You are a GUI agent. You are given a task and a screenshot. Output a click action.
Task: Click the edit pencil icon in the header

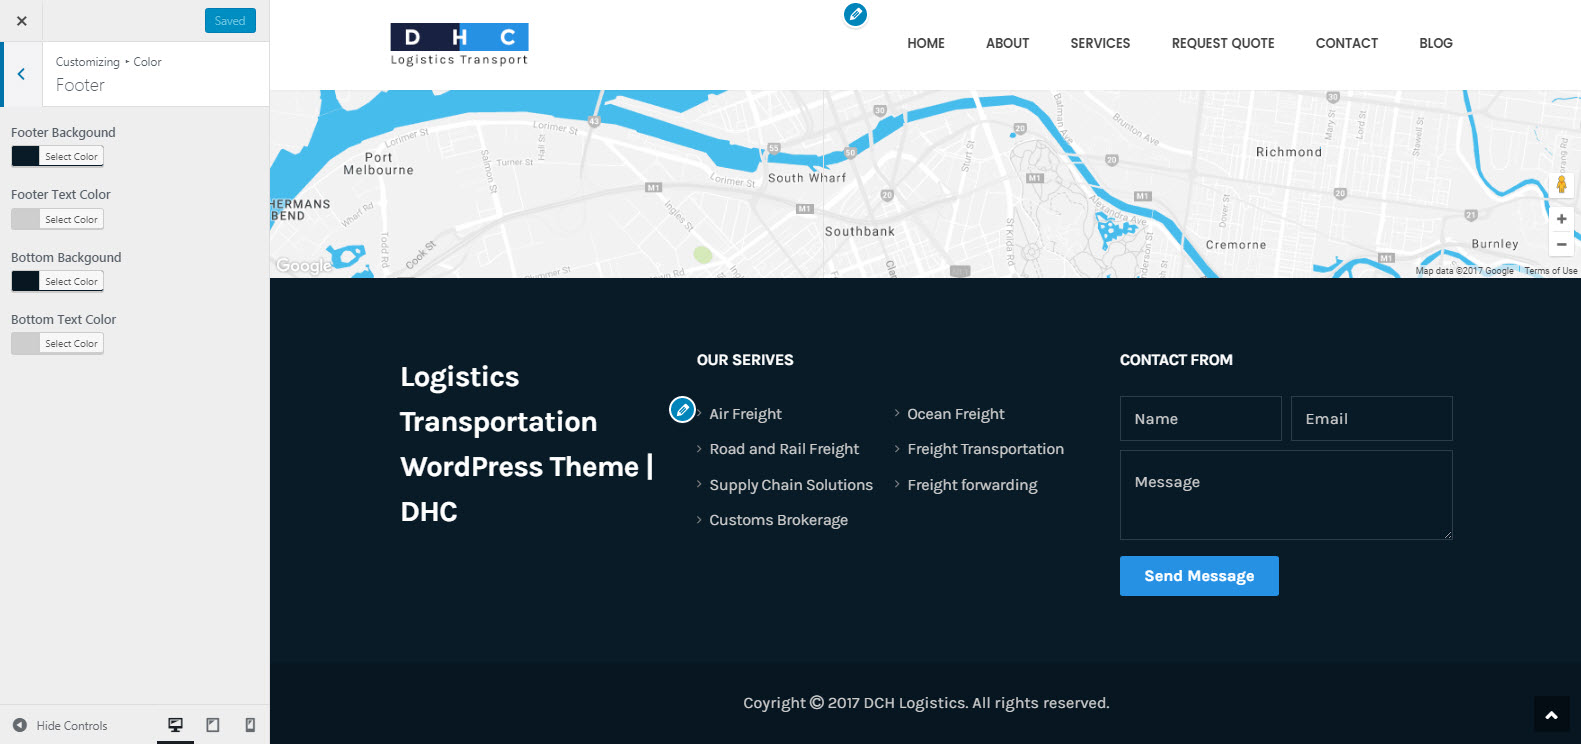[855, 15]
